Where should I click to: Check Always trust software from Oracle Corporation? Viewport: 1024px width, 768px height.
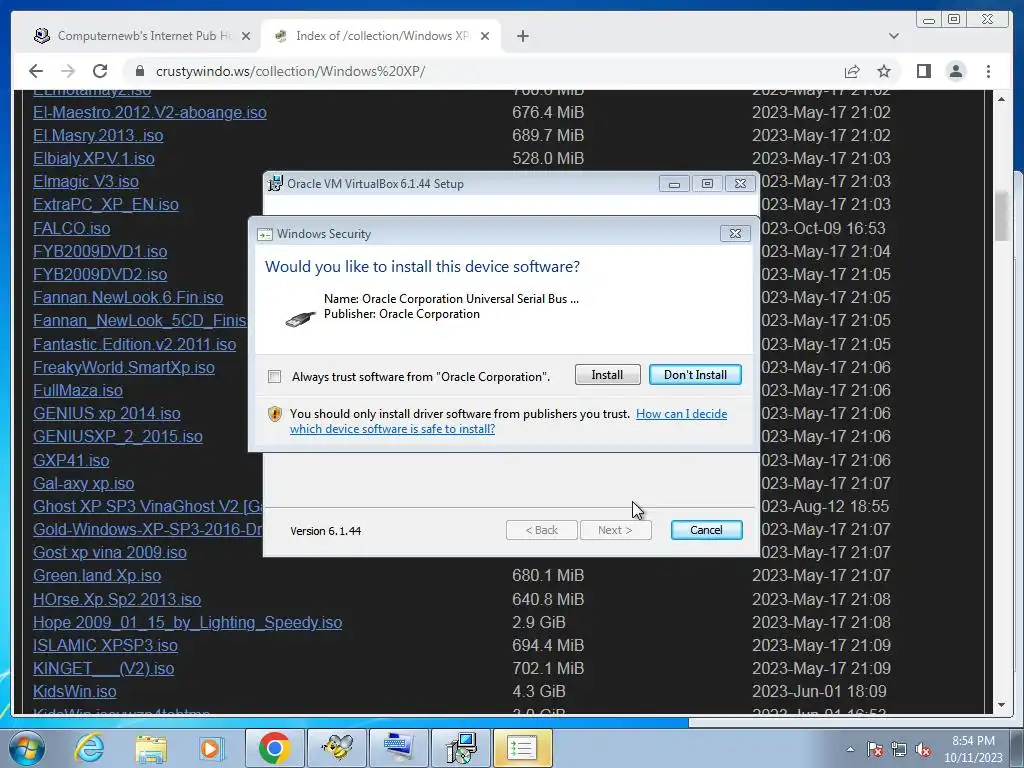pos(274,377)
